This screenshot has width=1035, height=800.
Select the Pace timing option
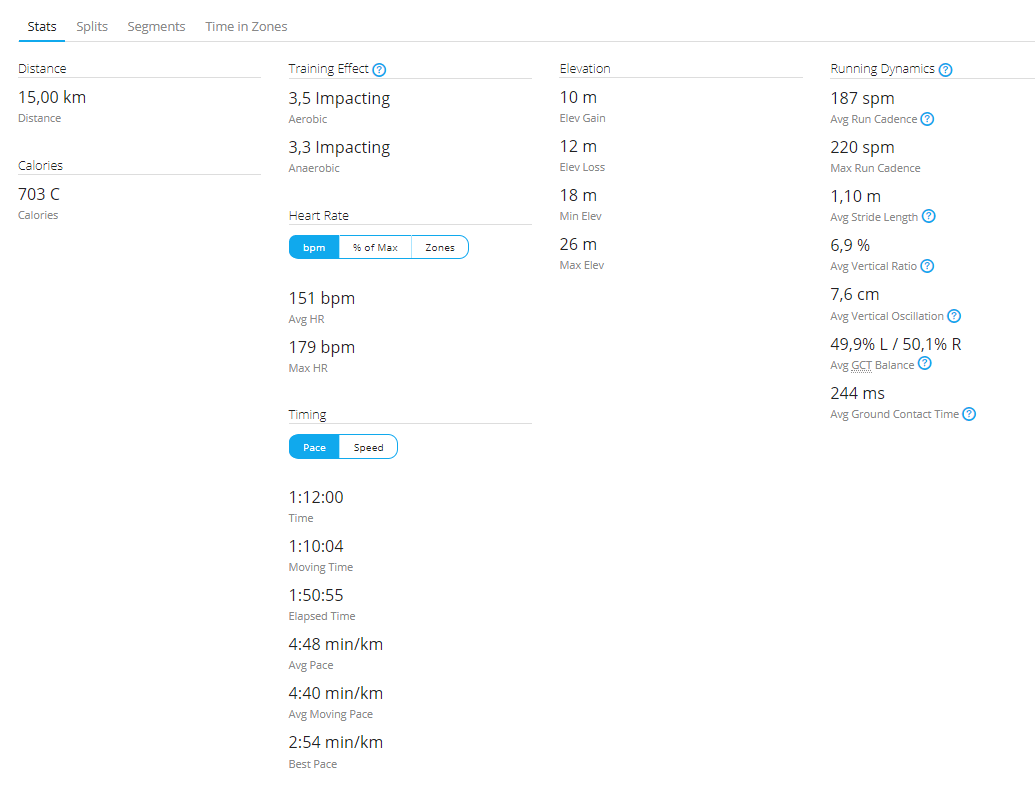(314, 447)
